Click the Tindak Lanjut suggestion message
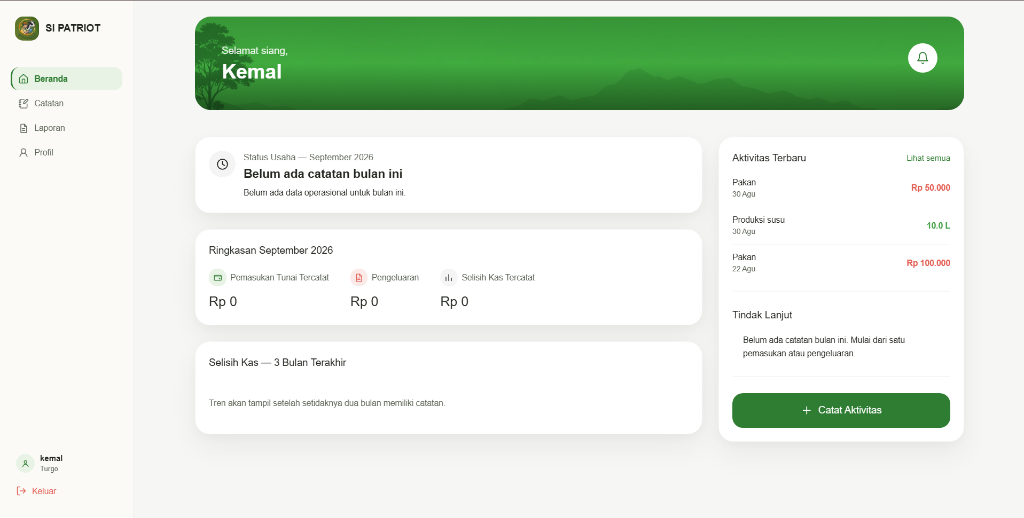This screenshot has height=518, width=1024. pyautogui.click(x=824, y=347)
